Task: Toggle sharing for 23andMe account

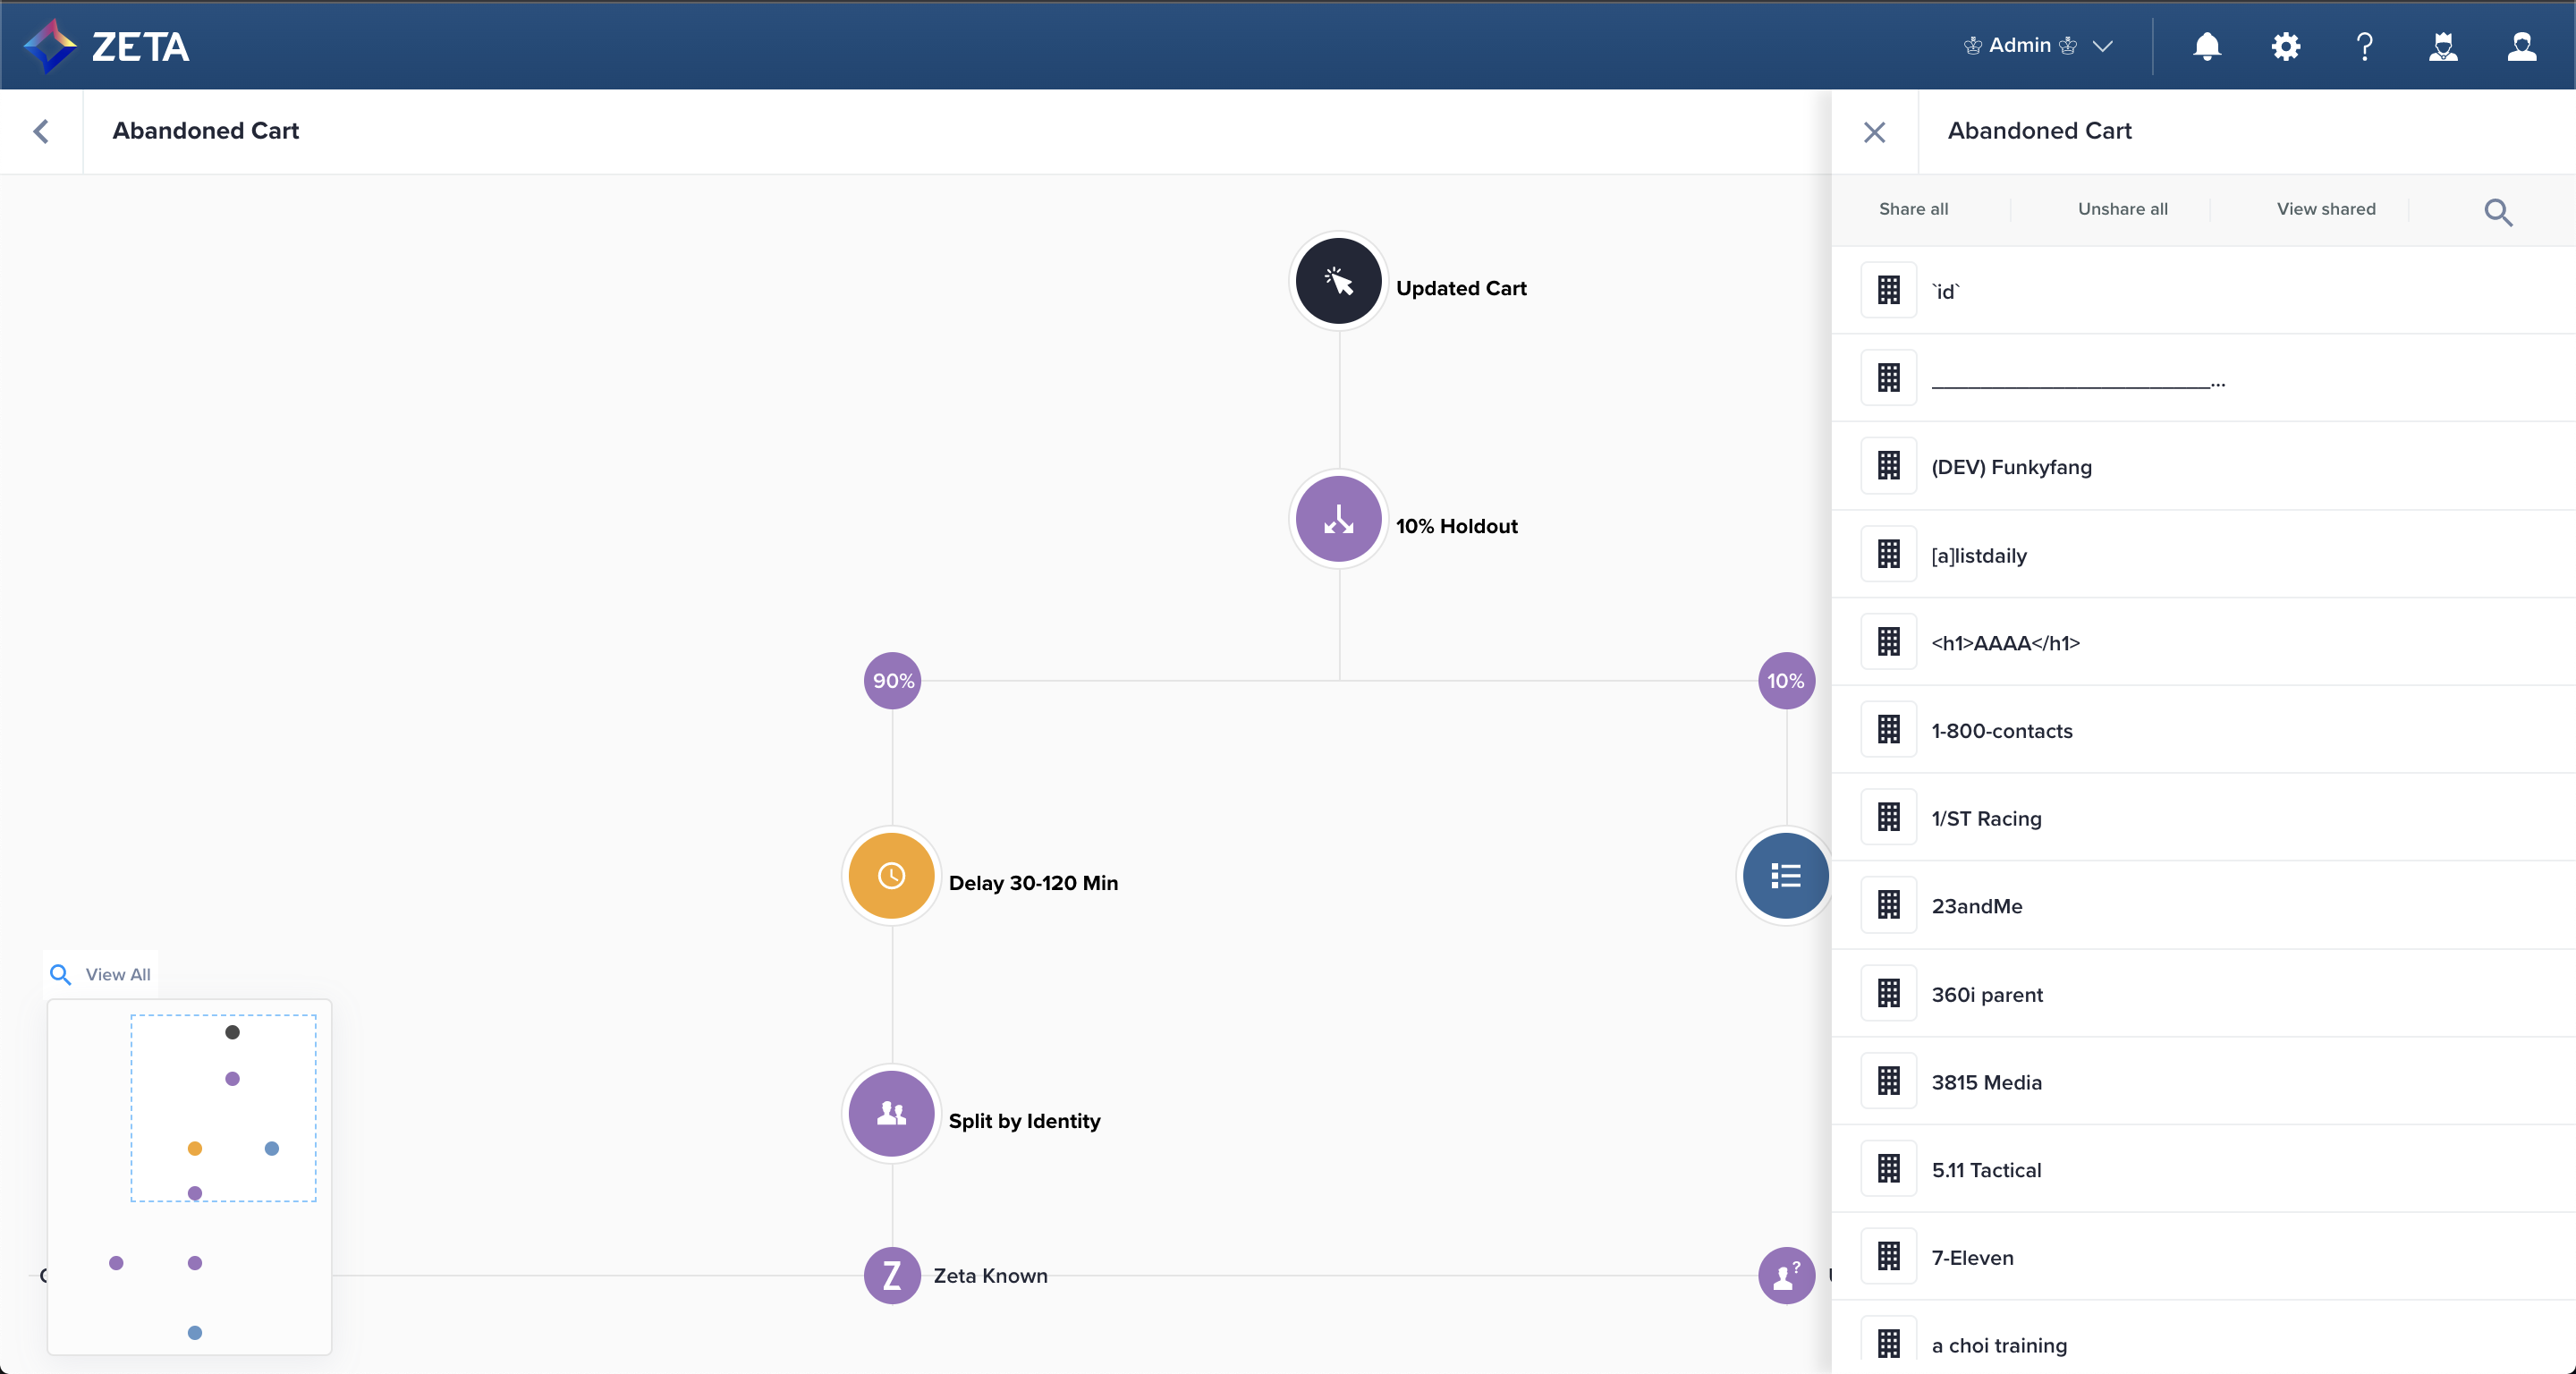Action: [x=1888, y=906]
